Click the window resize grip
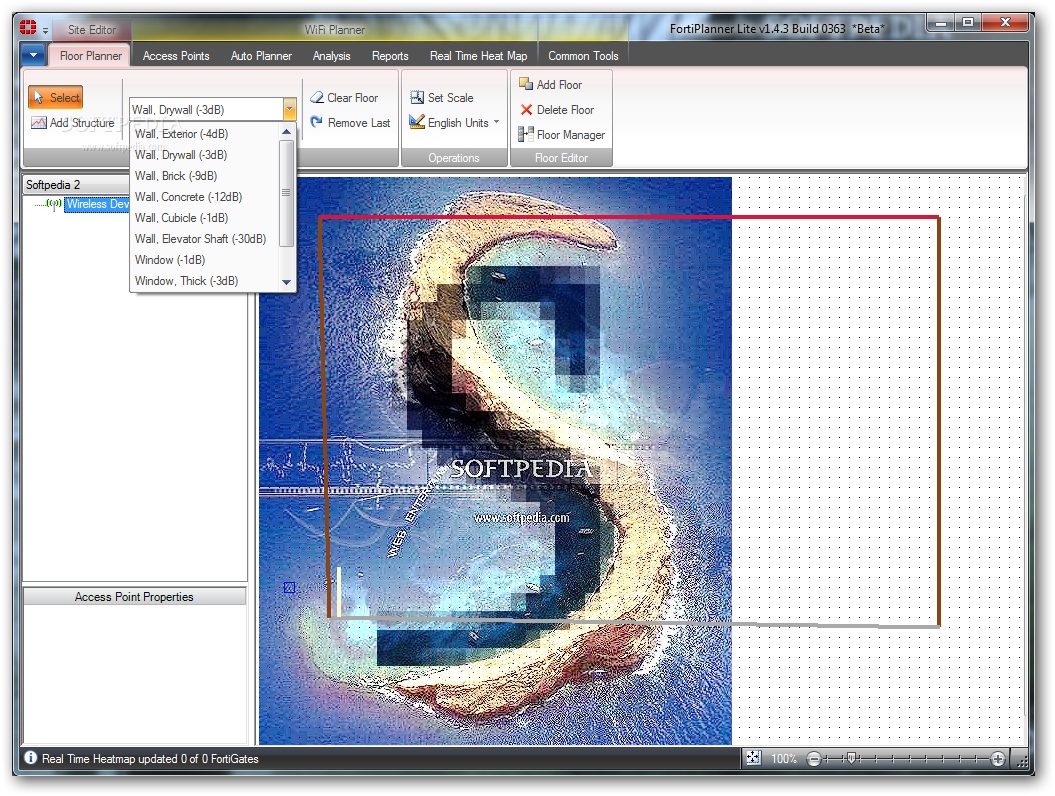Viewport: 1055px width, 796px height. click(x=1022, y=761)
